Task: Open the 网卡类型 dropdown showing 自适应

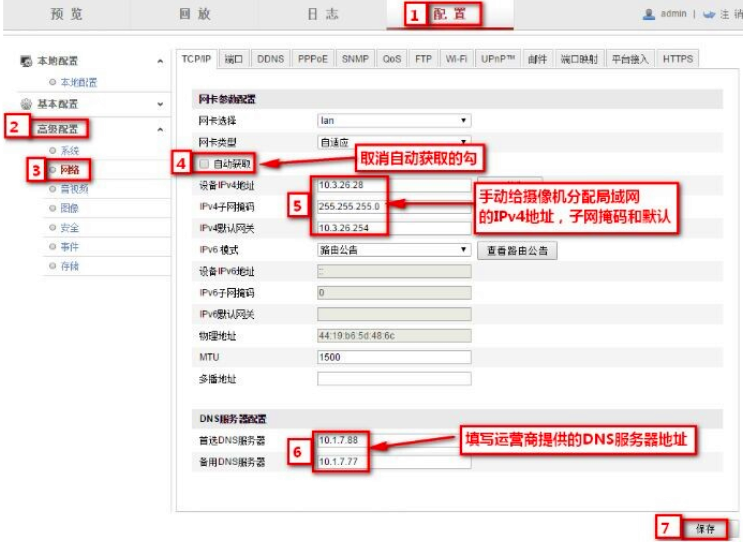Action: tap(394, 142)
